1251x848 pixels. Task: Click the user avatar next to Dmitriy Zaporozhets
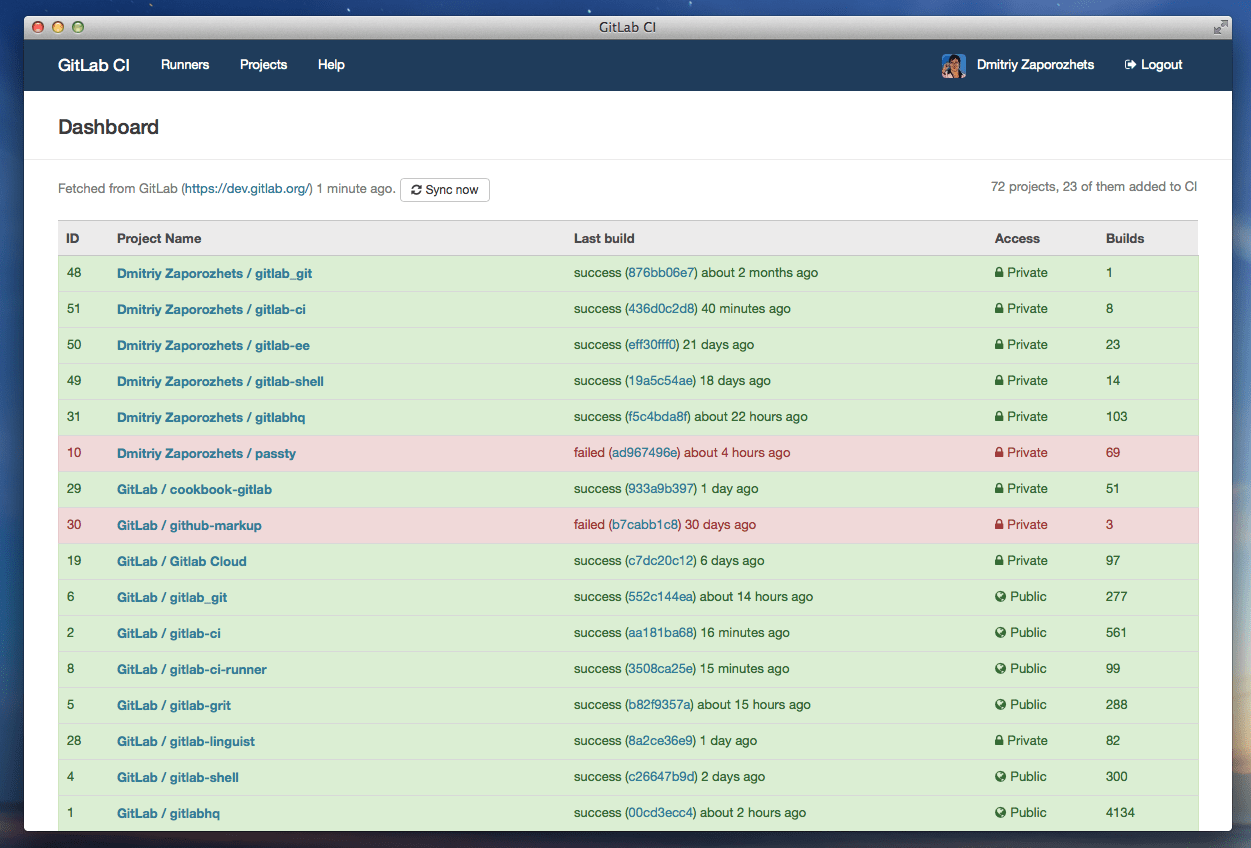pos(953,65)
